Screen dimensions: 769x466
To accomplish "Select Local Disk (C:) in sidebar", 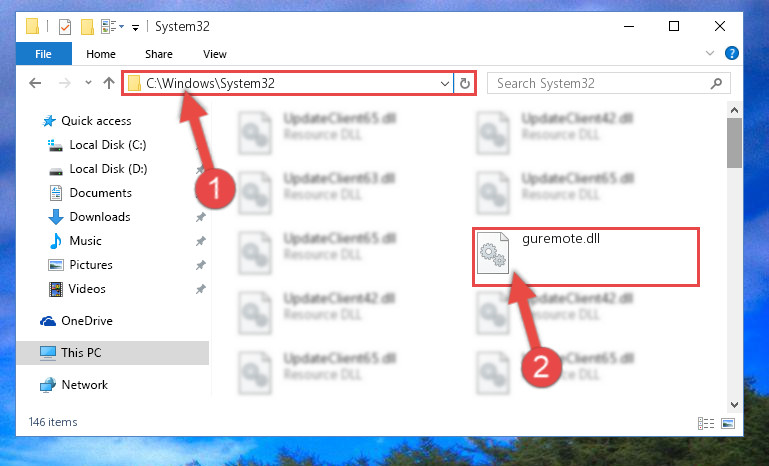I will (108, 145).
